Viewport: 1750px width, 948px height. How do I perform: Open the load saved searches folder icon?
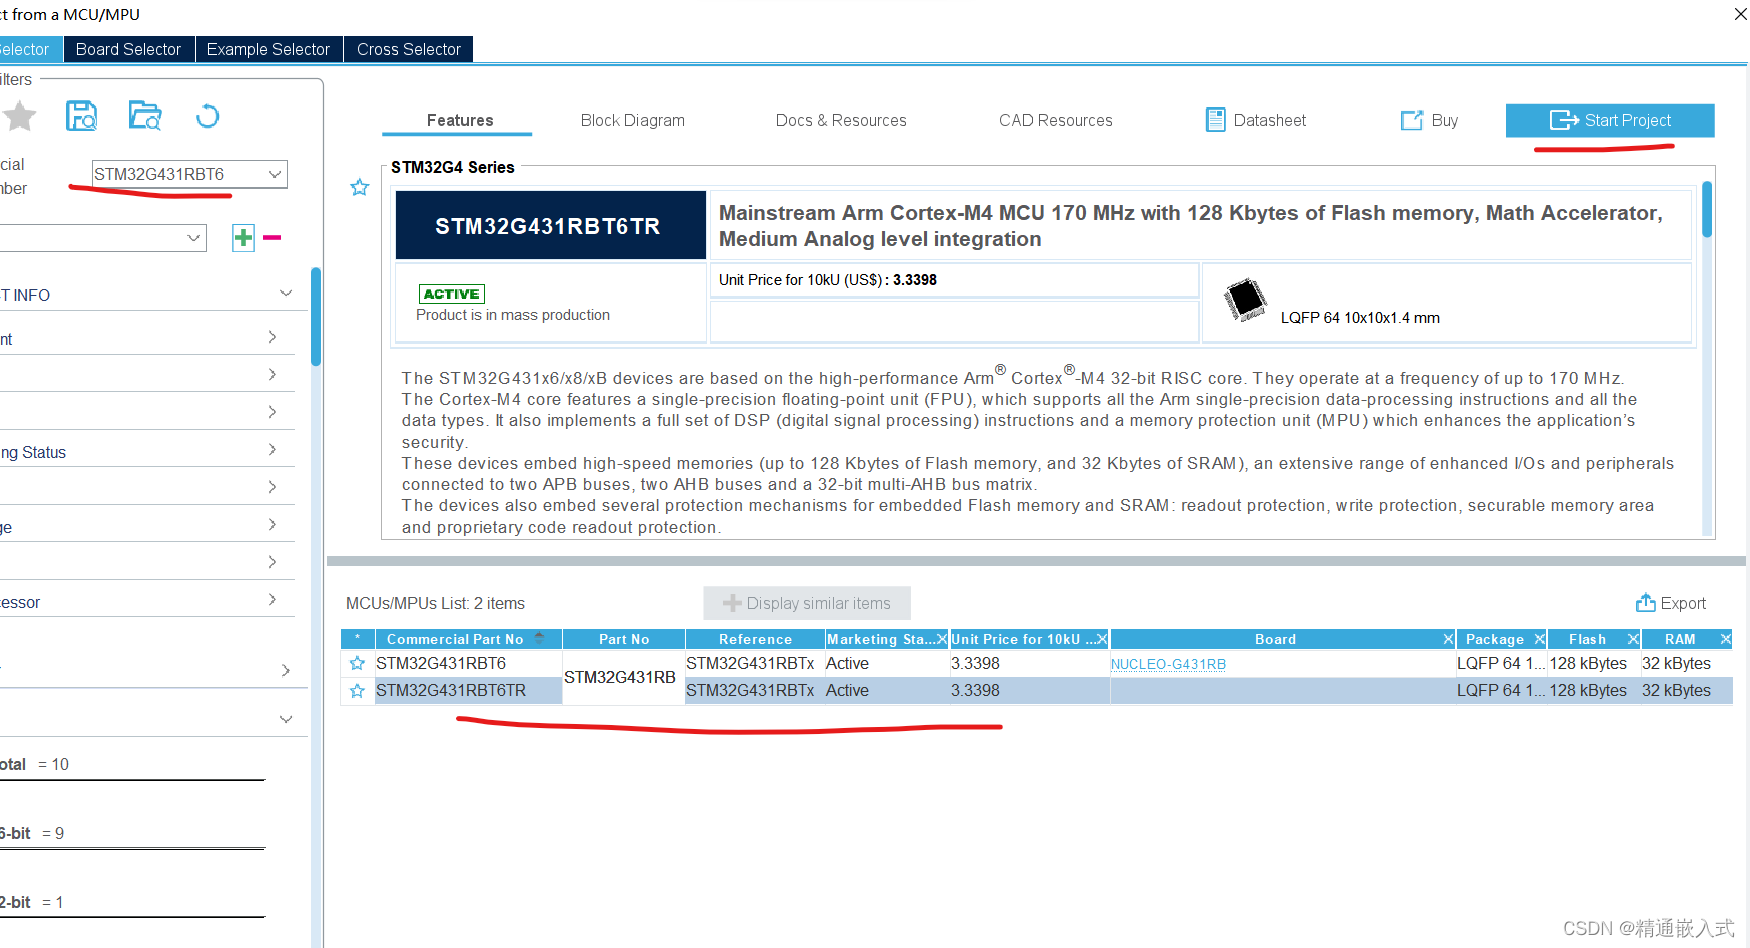145,116
